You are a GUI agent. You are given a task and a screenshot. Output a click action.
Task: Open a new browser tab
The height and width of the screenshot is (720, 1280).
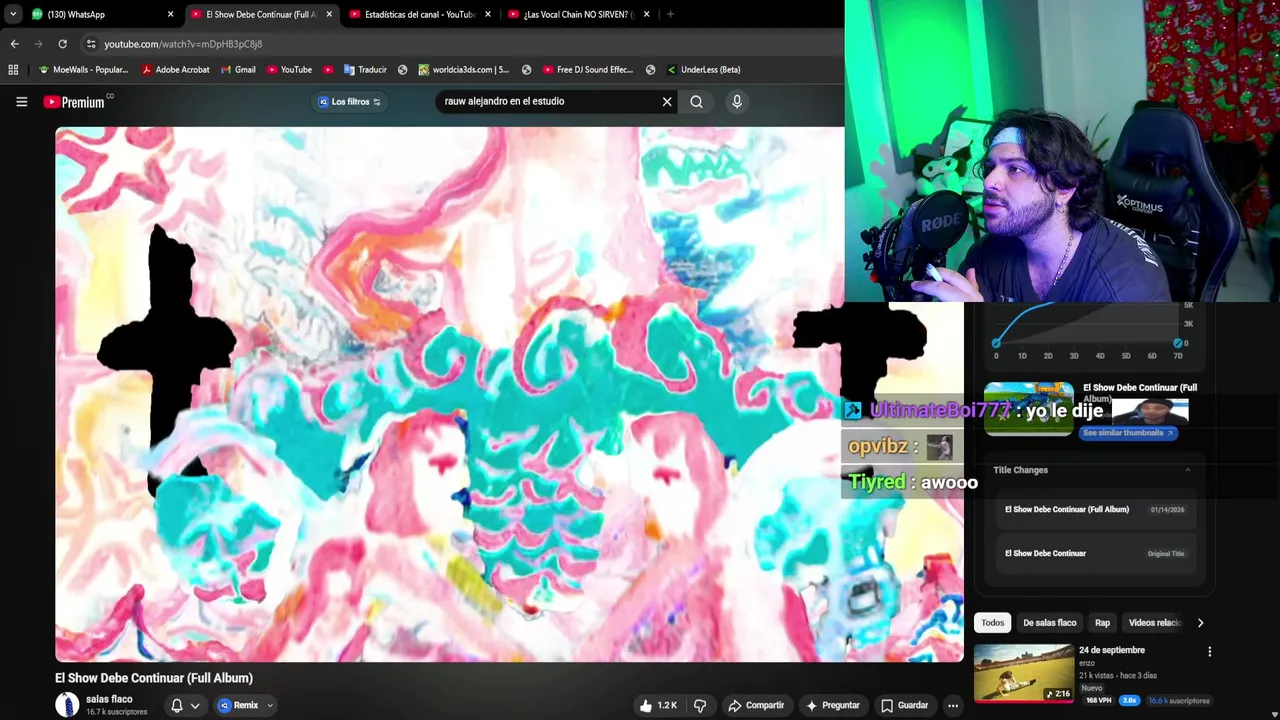pyautogui.click(x=670, y=15)
